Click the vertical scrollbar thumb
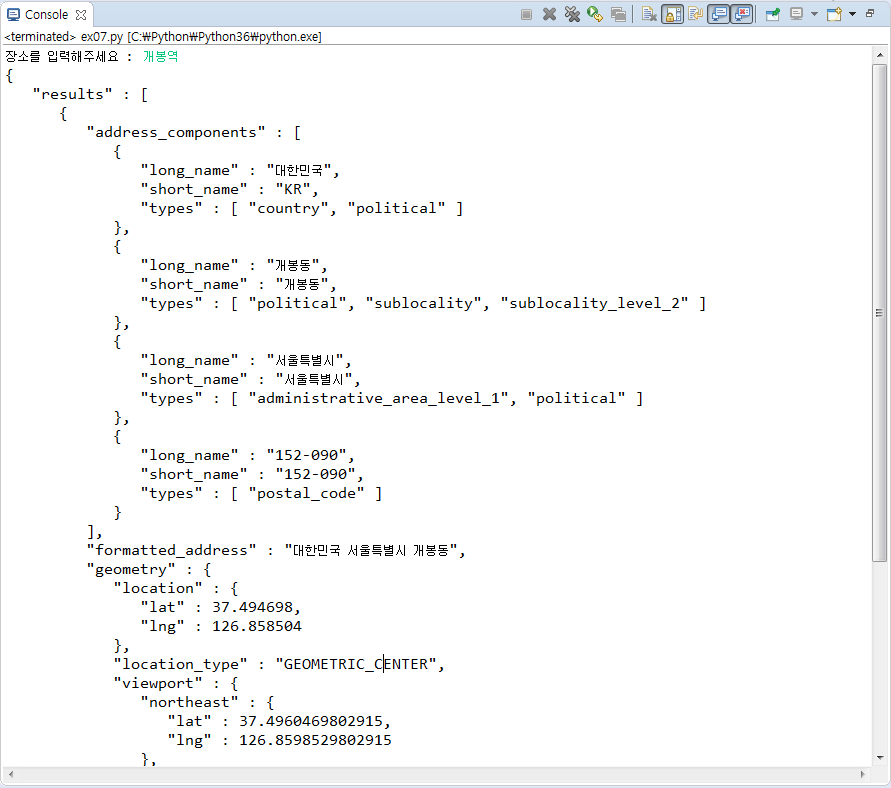This screenshot has height=788, width=891. point(880,312)
